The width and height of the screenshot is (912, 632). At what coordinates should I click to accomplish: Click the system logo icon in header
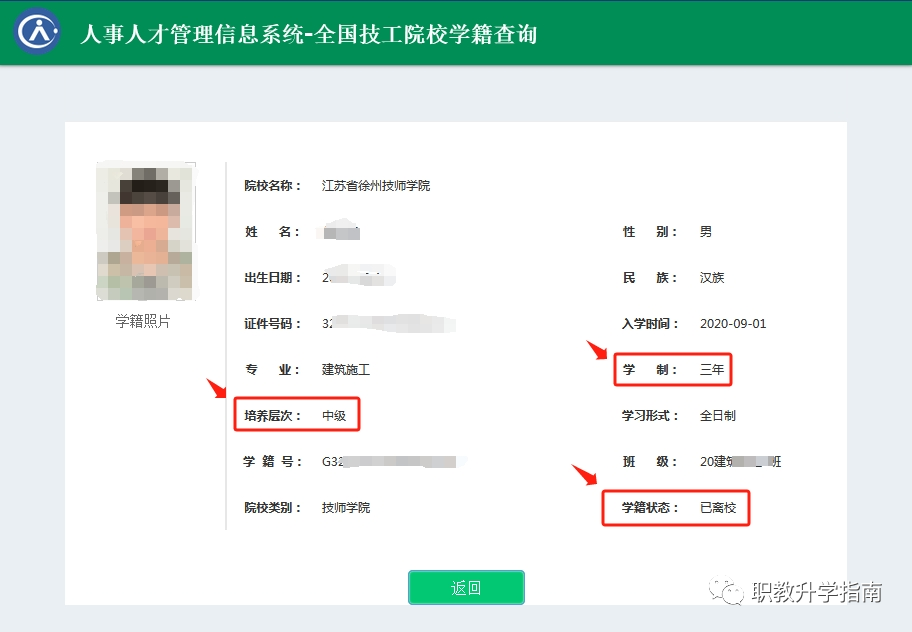coord(37,31)
